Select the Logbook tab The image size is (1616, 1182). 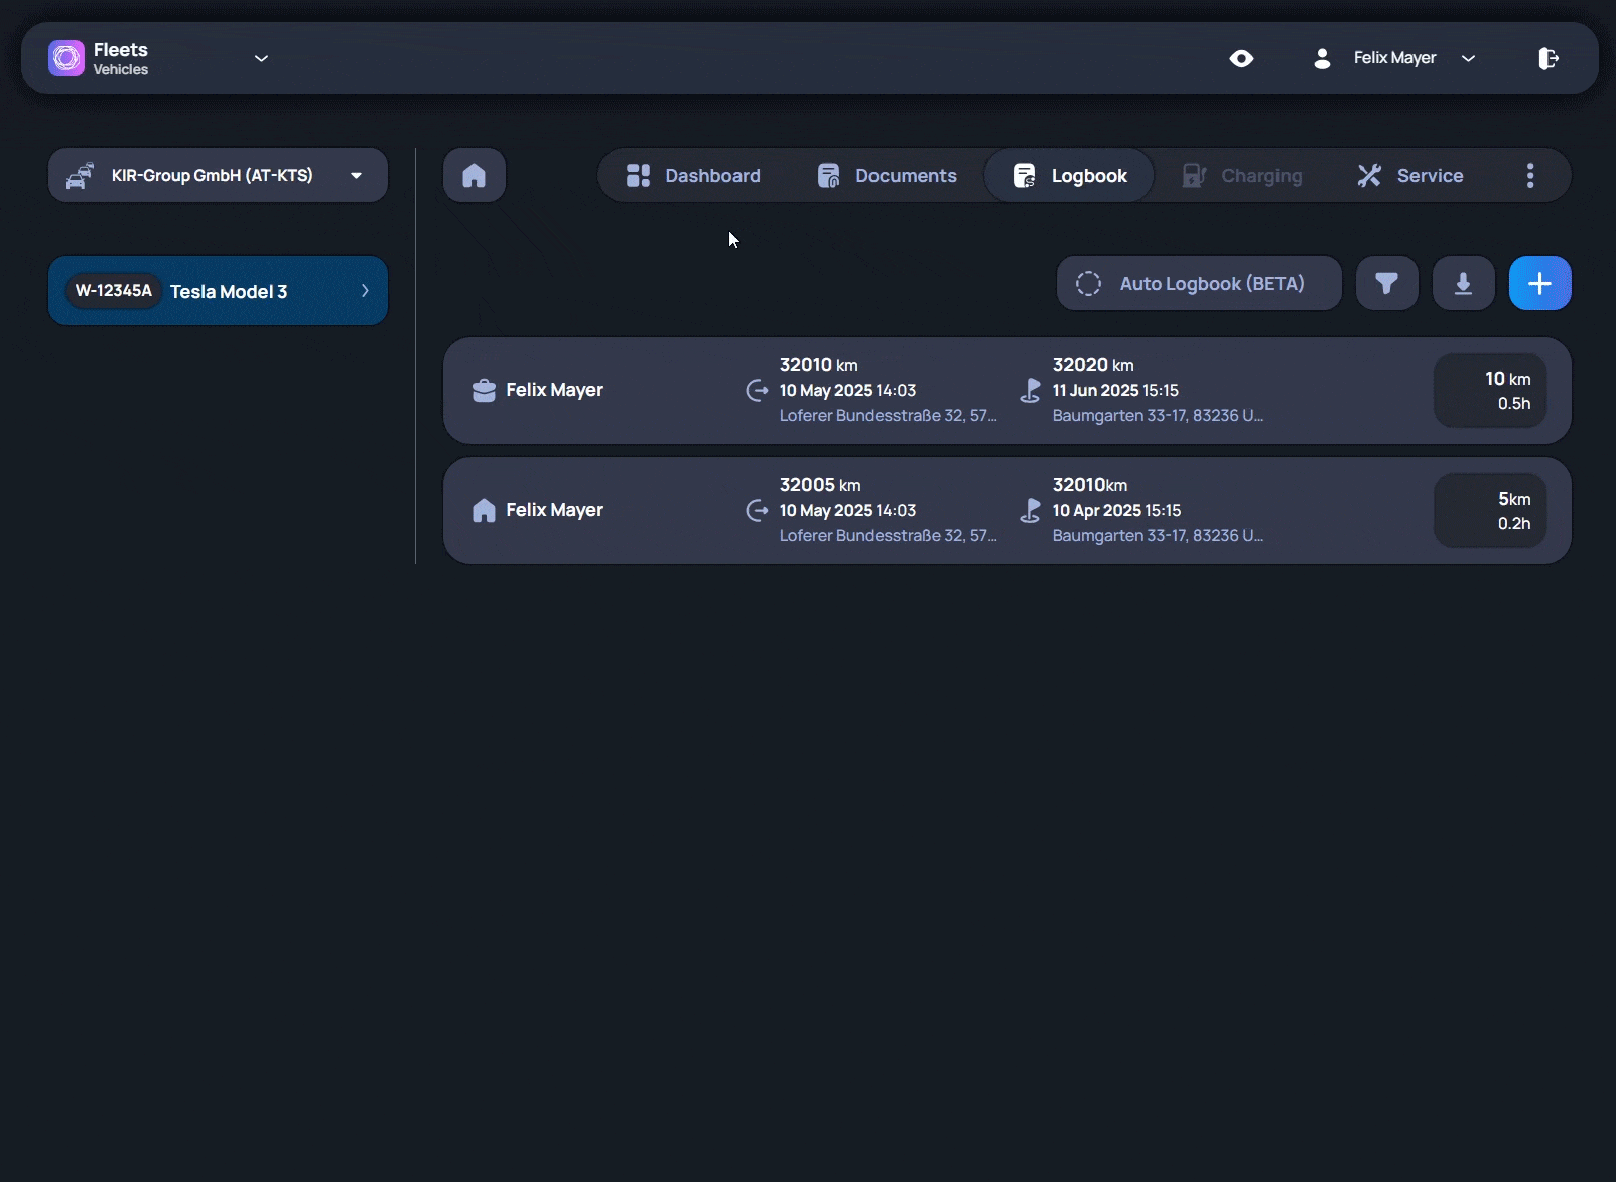(x=1069, y=175)
